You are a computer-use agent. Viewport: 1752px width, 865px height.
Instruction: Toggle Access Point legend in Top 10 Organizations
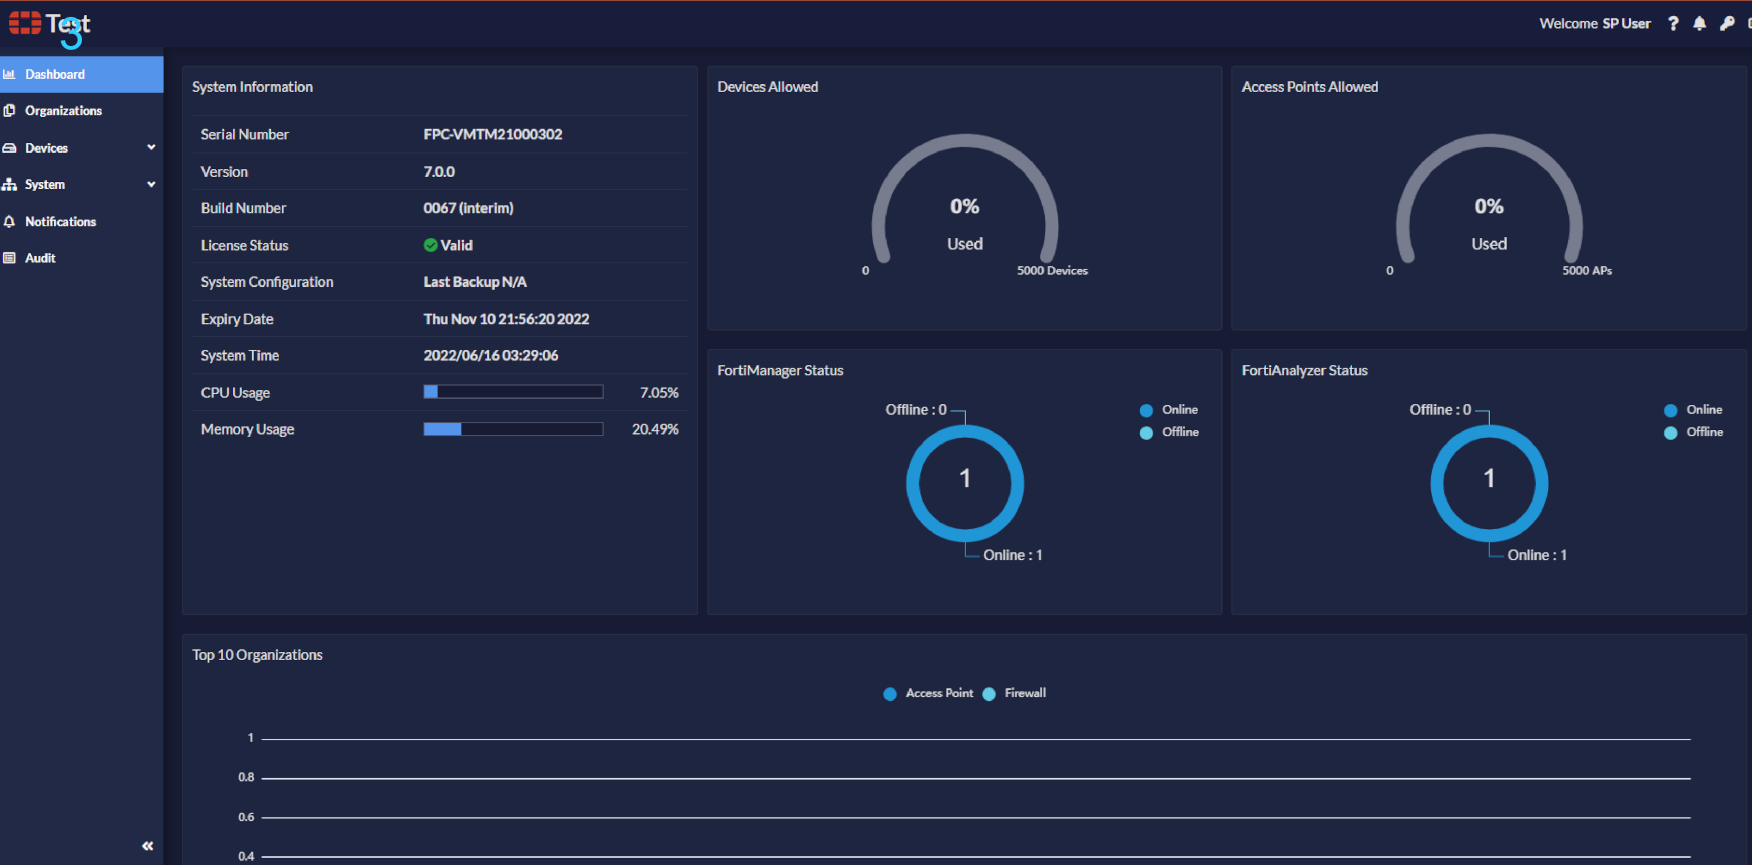click(928, 693)
